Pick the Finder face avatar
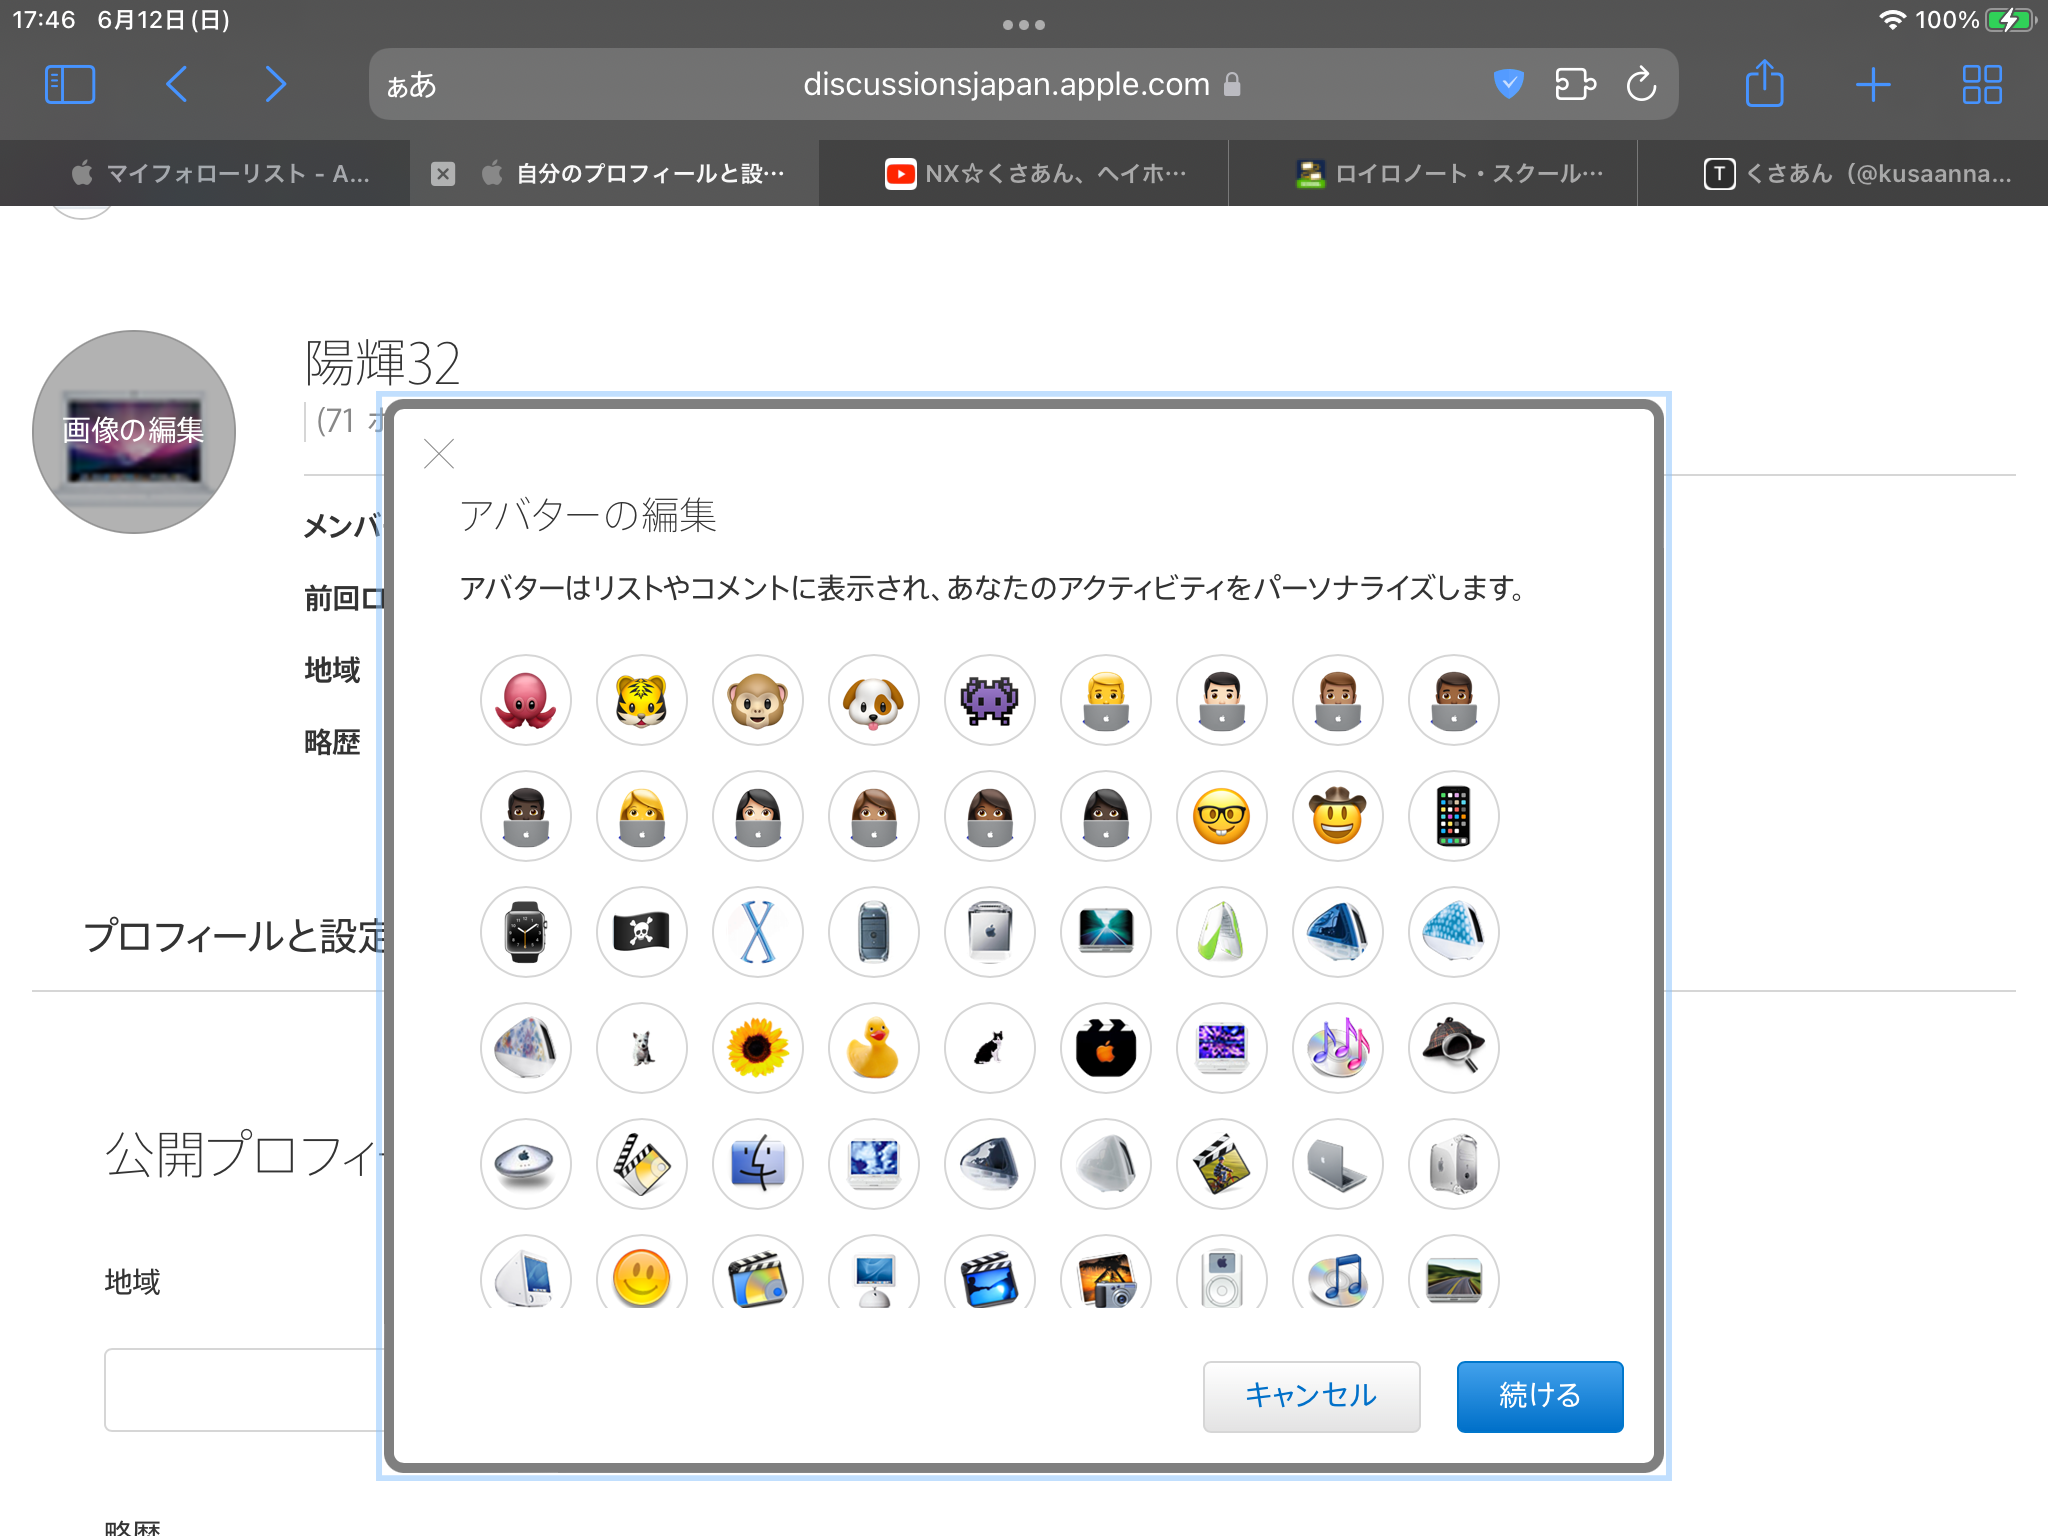 [x=757, y=1164]
